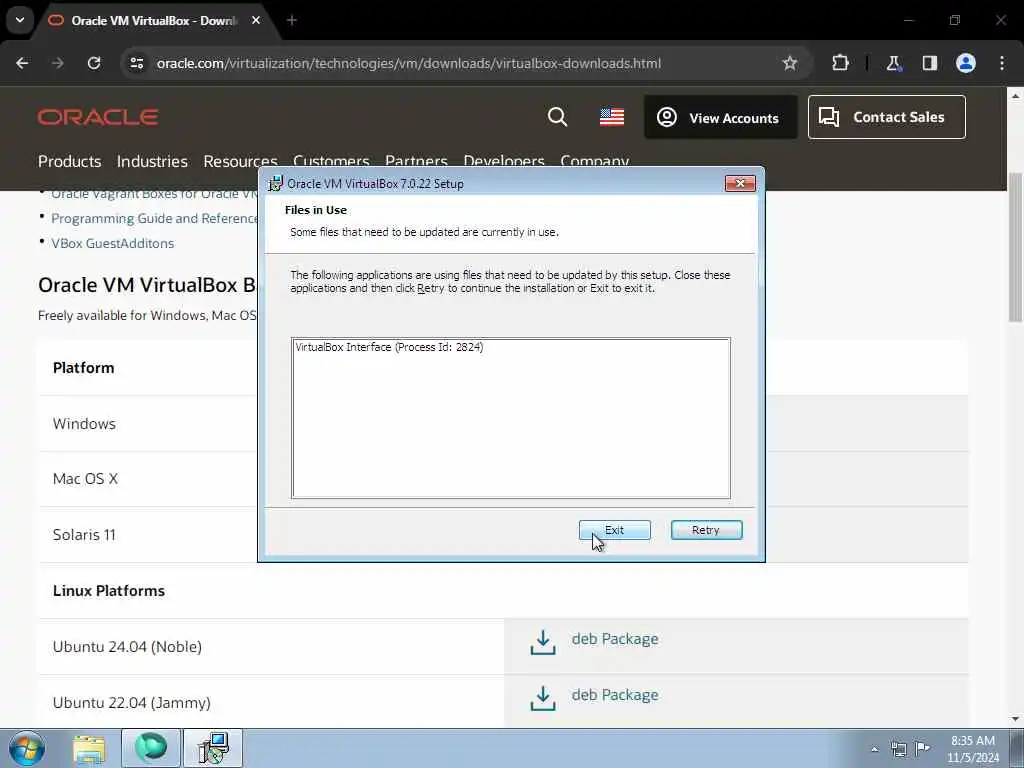Click the Exit button in the setup dialog
This screenshot has width=1024, height=768.
(615, 530)
